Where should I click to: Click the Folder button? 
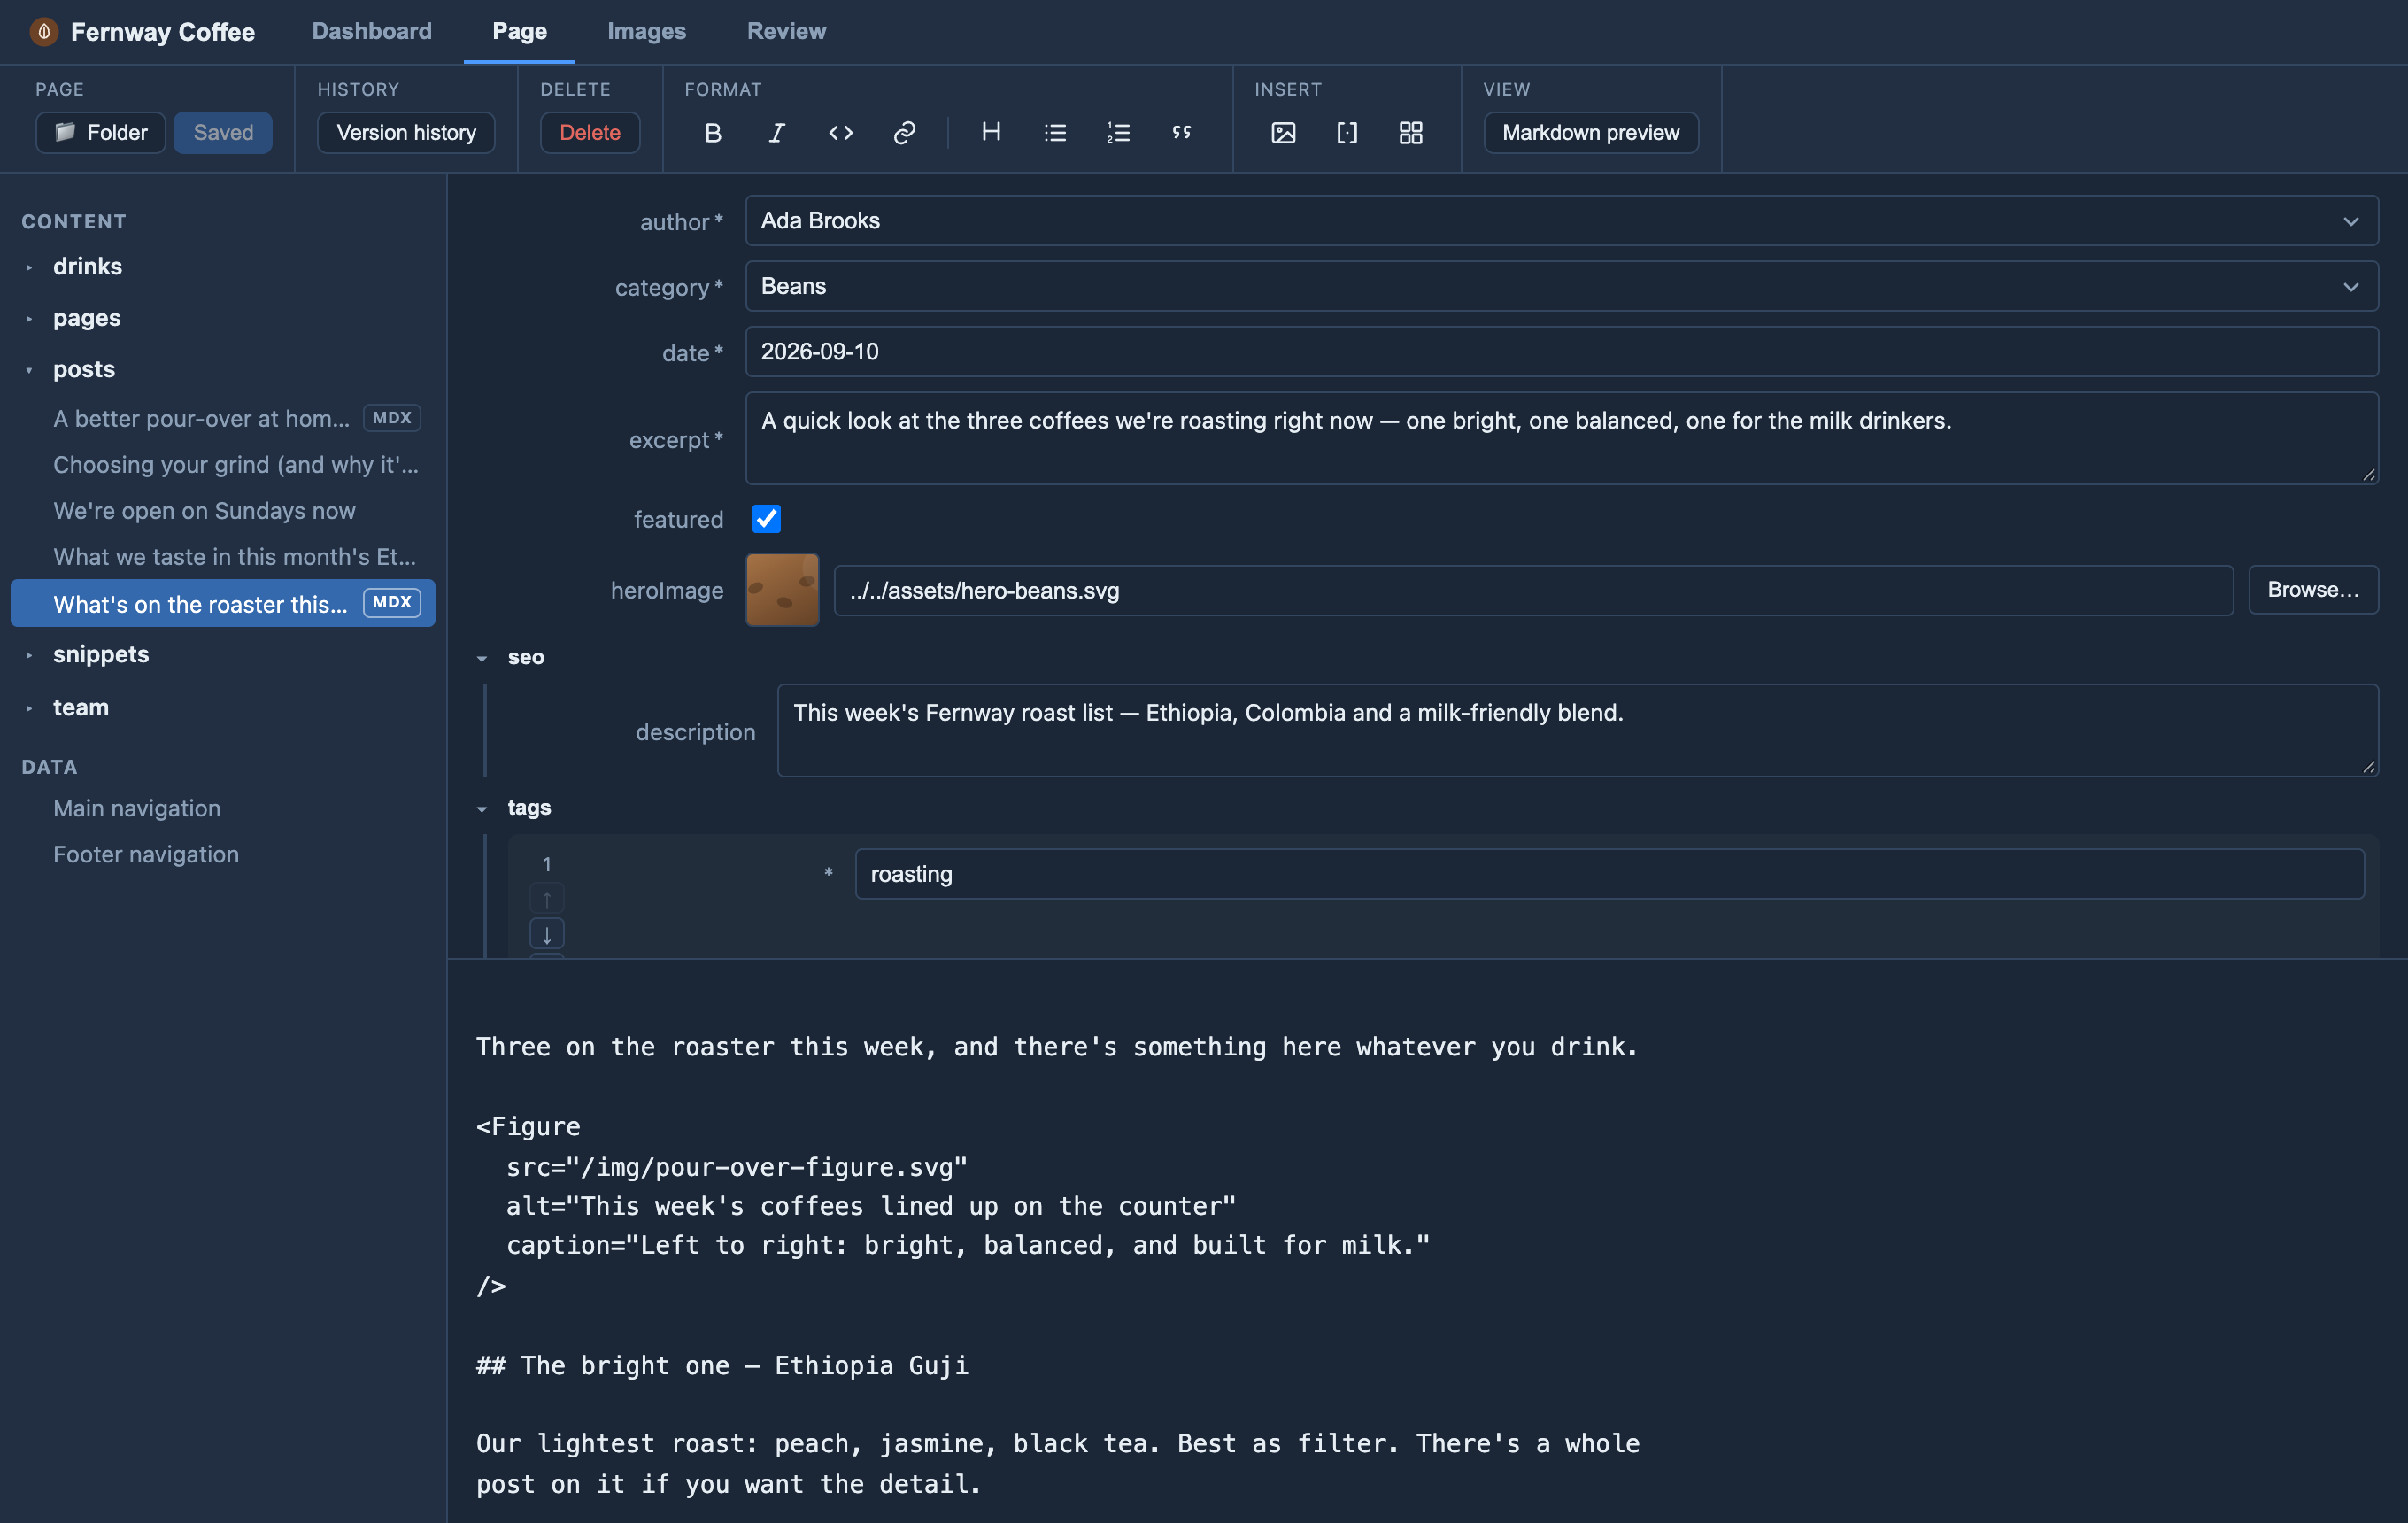pyautogui.click(x=101, y=132)
